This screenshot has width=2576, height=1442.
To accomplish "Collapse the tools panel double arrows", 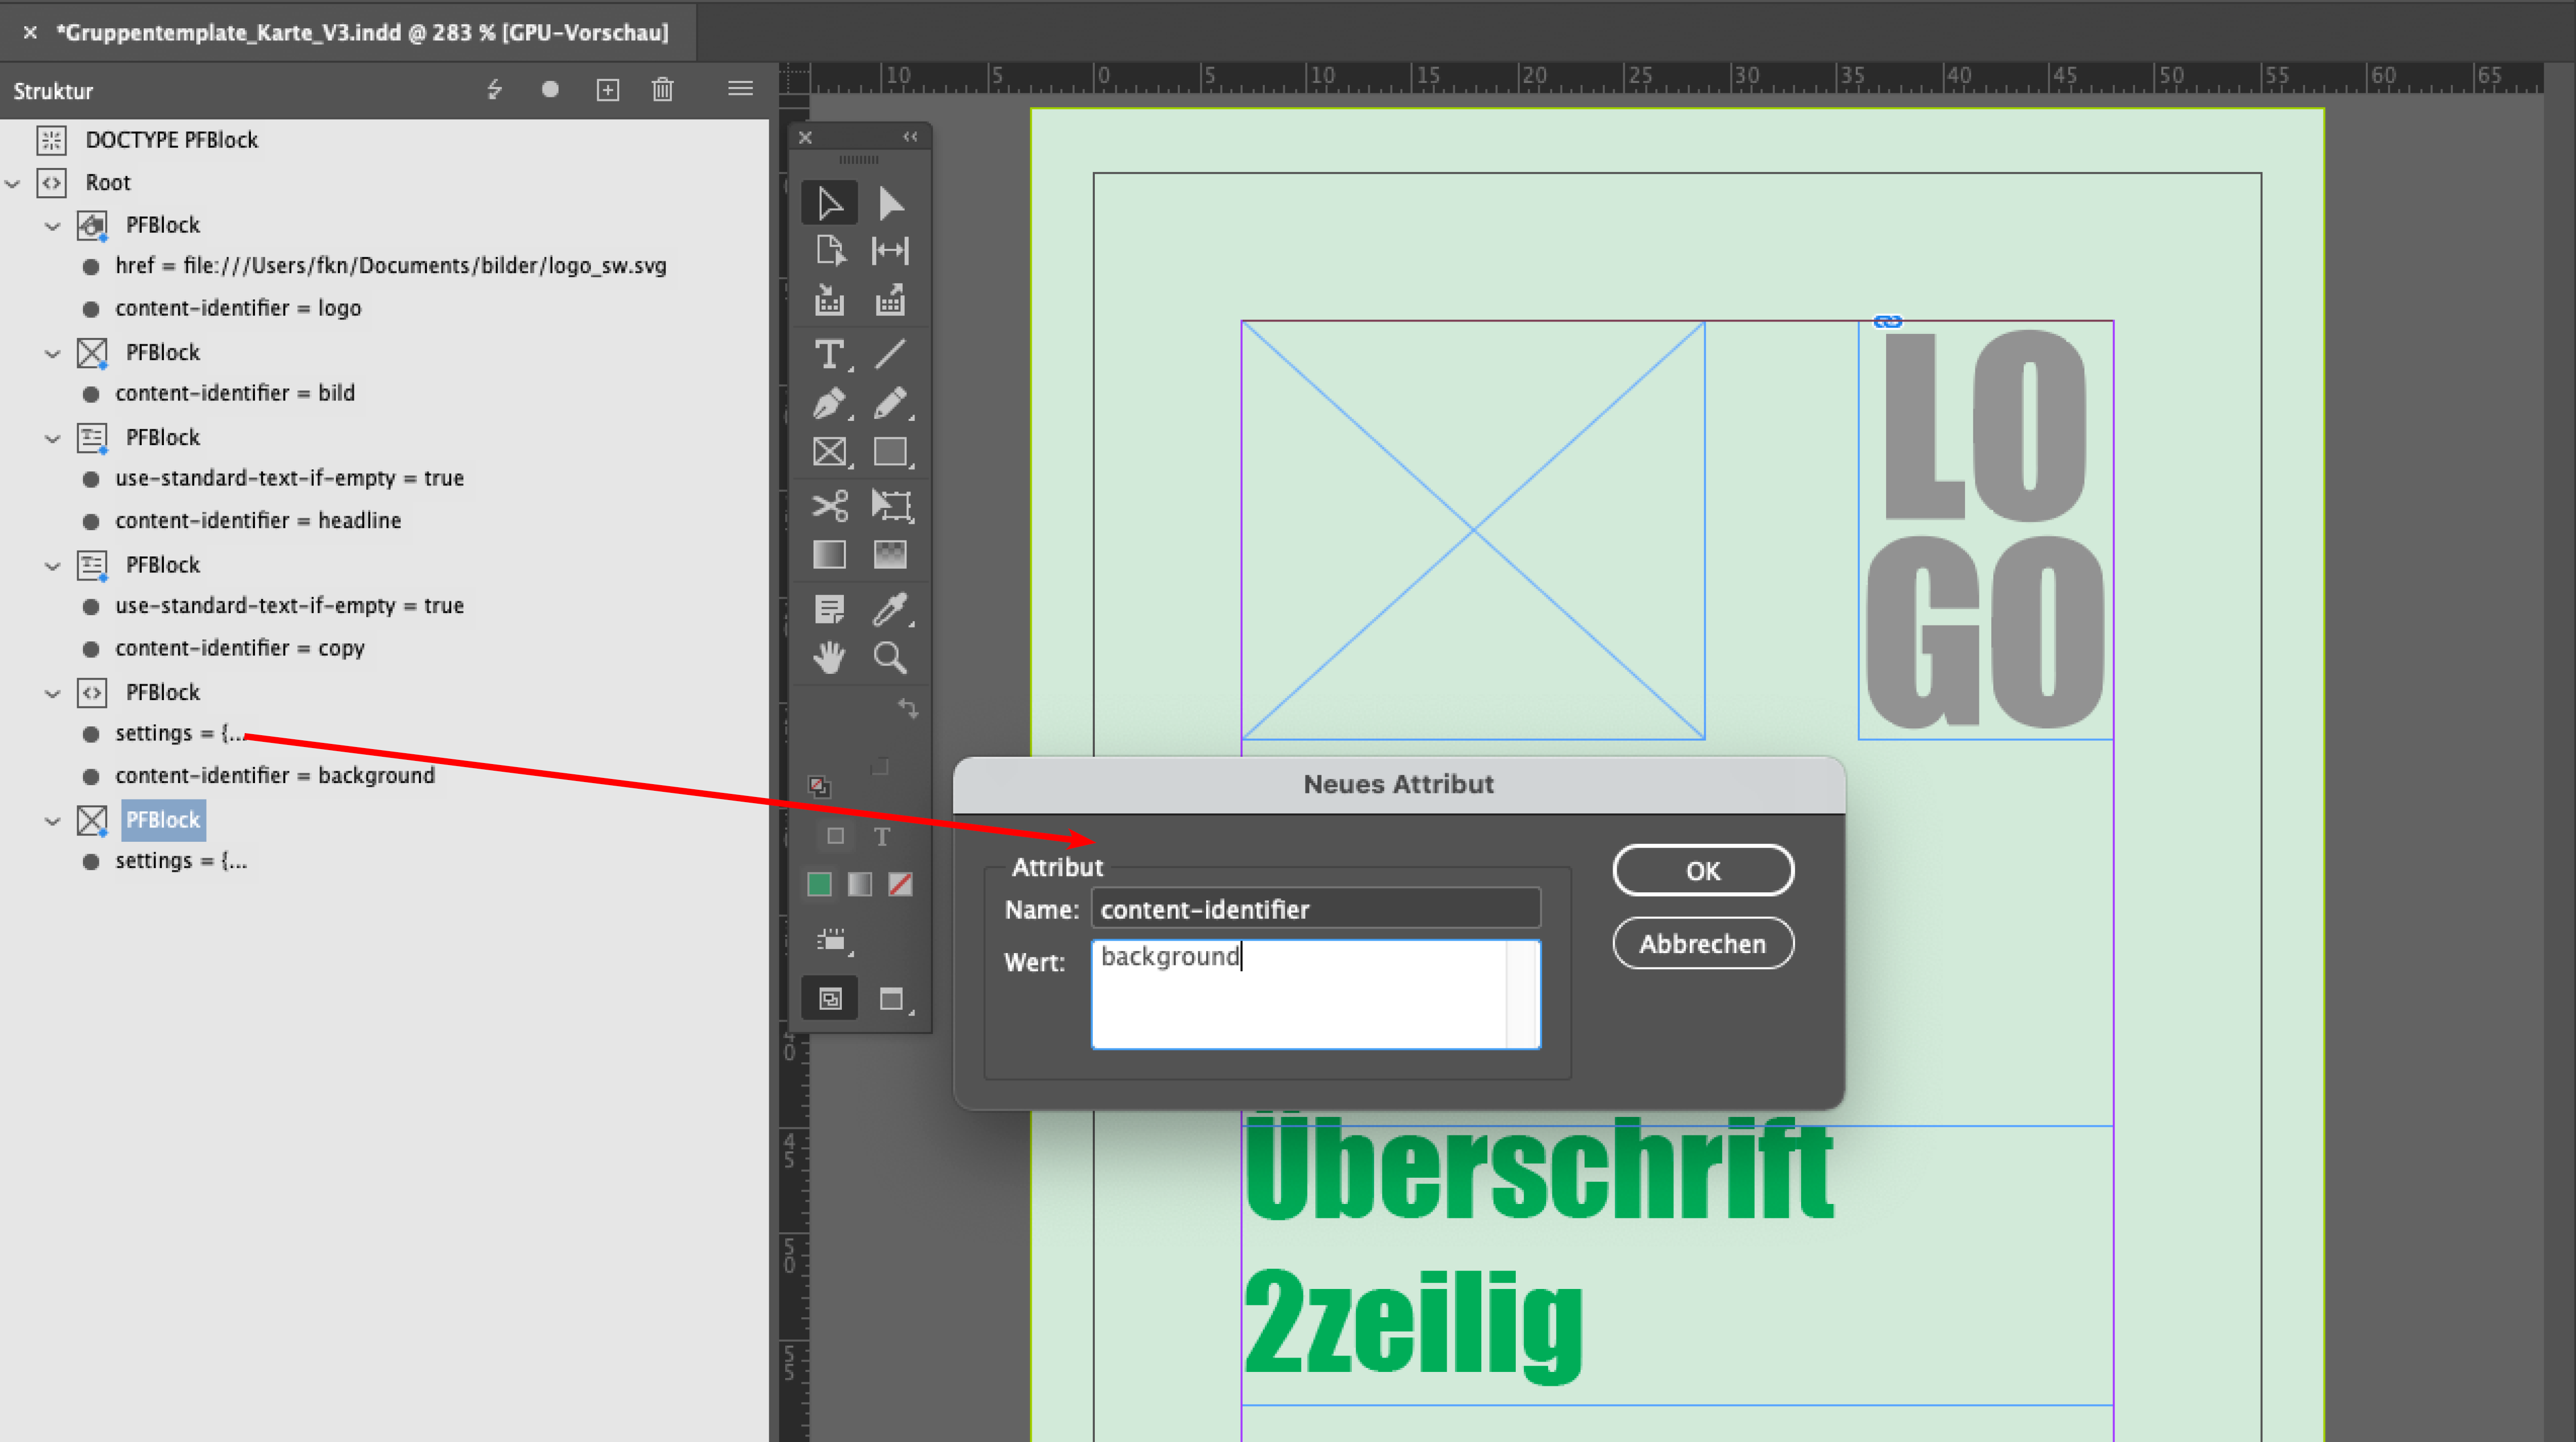I will (x=909, y=137).
